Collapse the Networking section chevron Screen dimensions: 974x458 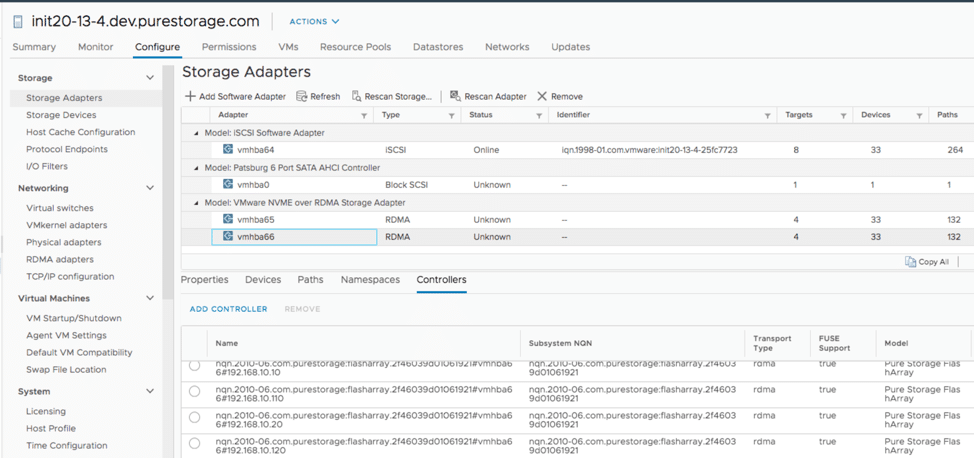point(150,188)
